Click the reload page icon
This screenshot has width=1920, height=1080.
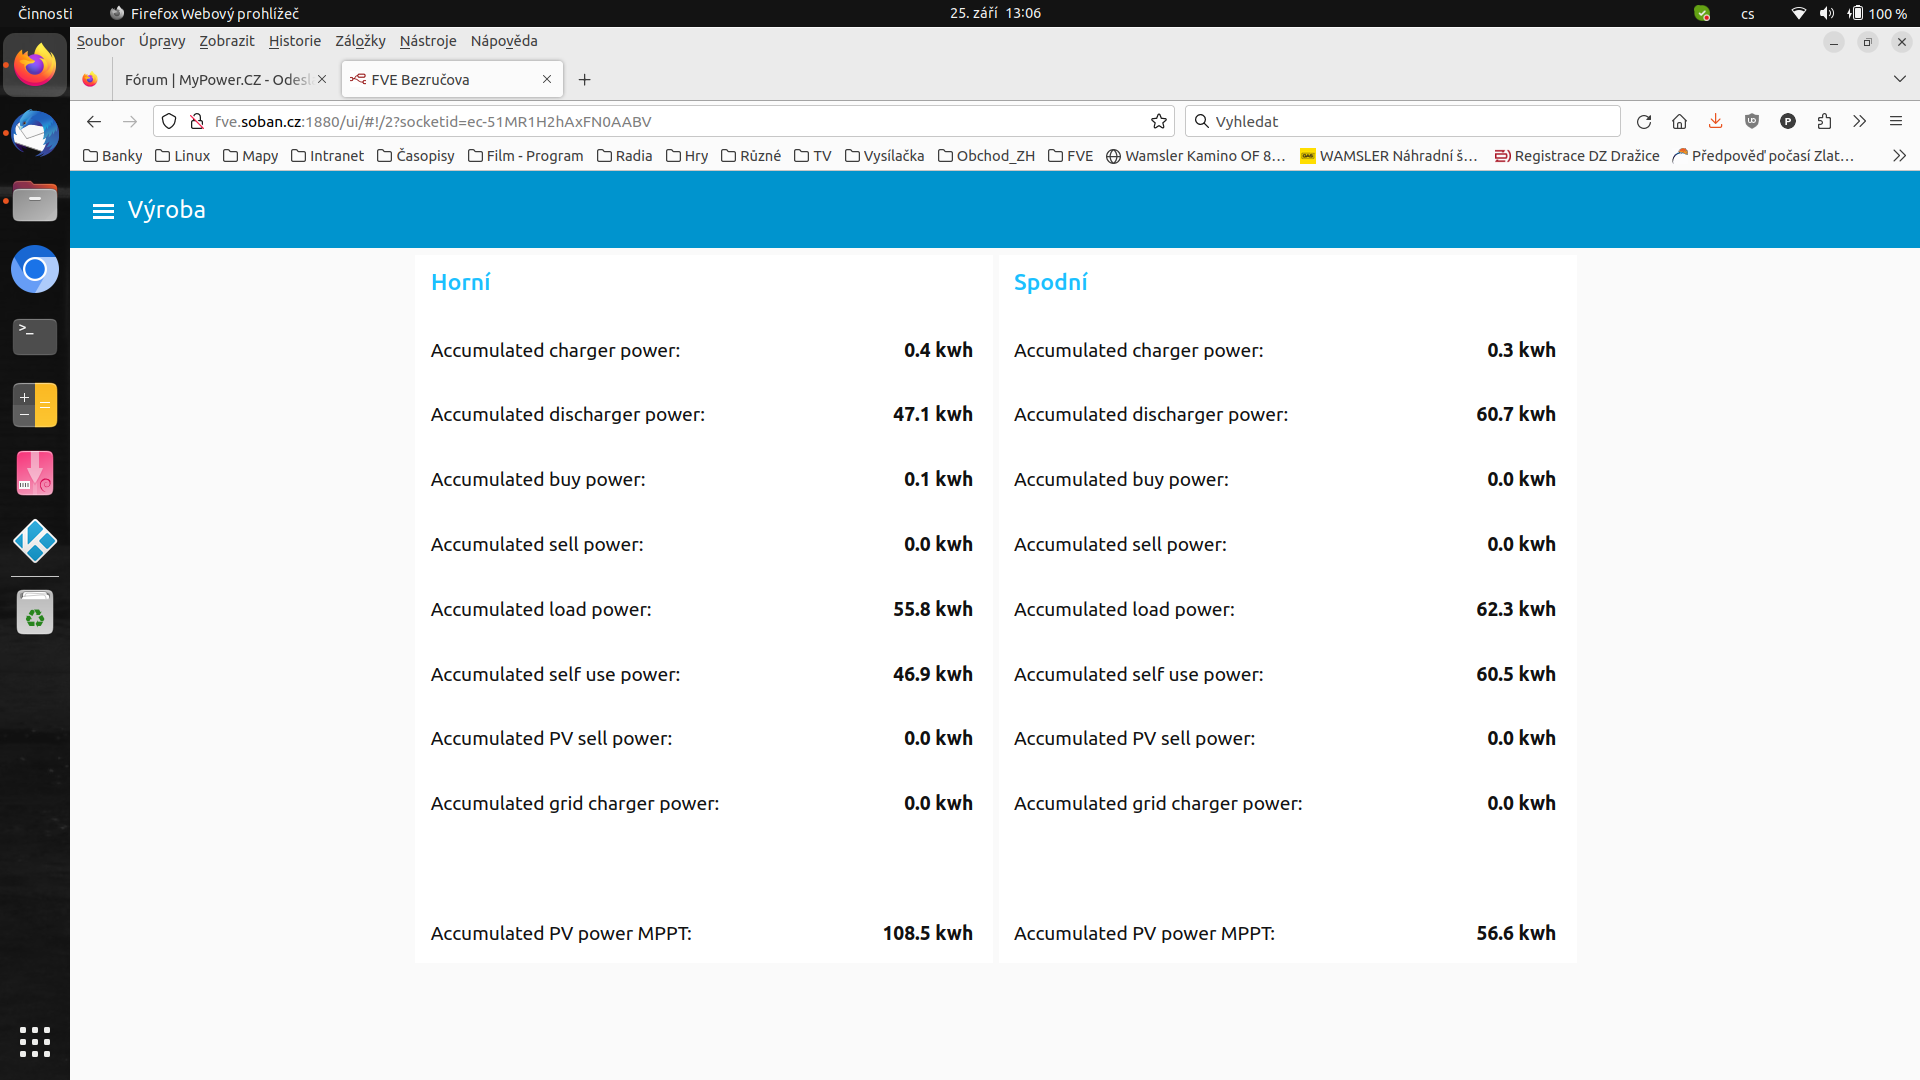coord(1643,122)
